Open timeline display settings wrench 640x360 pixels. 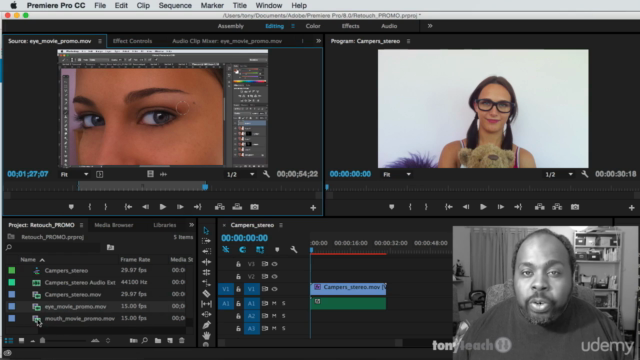[x=293, y=249]
